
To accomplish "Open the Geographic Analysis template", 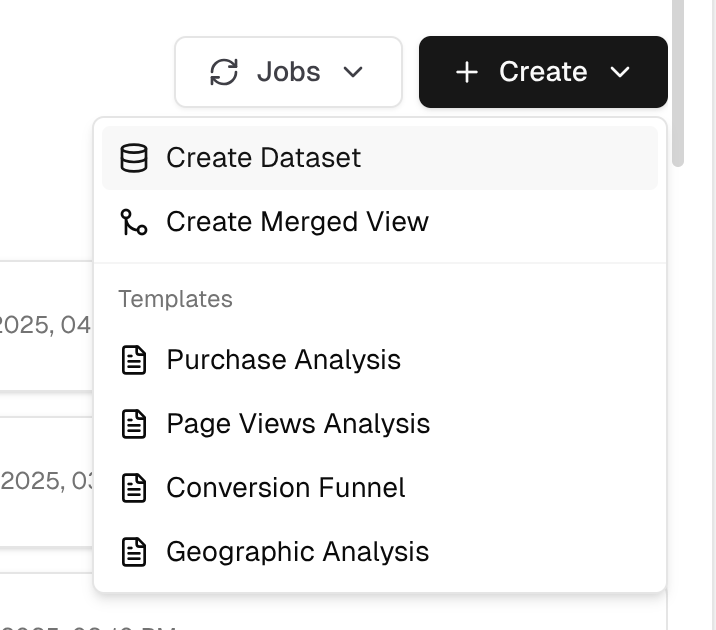I will 297,552.
